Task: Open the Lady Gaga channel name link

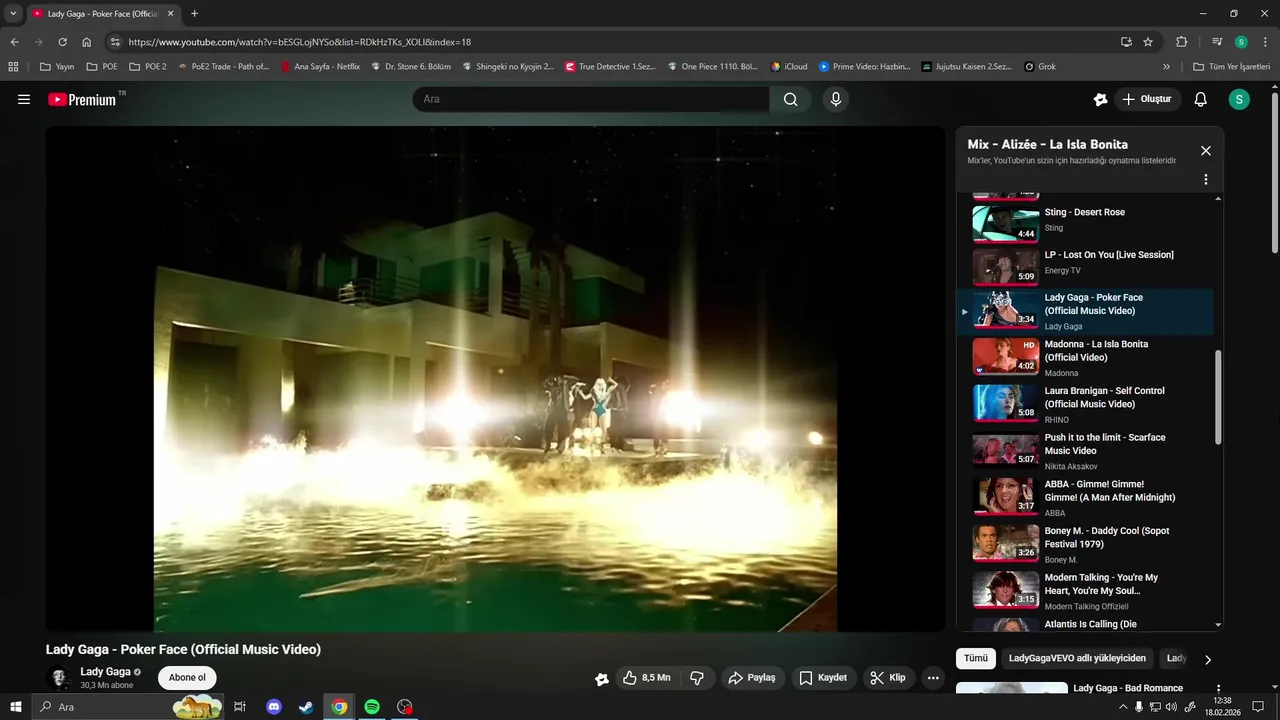Action: [105, 672]
